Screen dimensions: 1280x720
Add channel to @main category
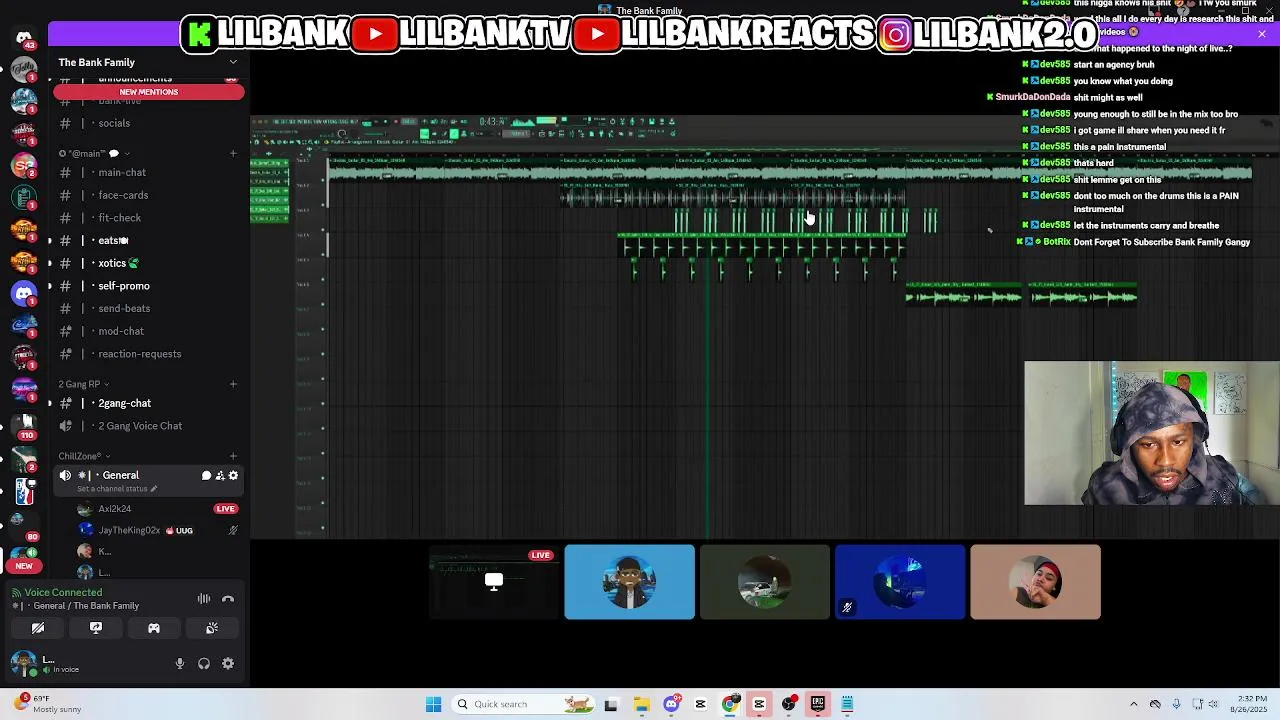233,154
